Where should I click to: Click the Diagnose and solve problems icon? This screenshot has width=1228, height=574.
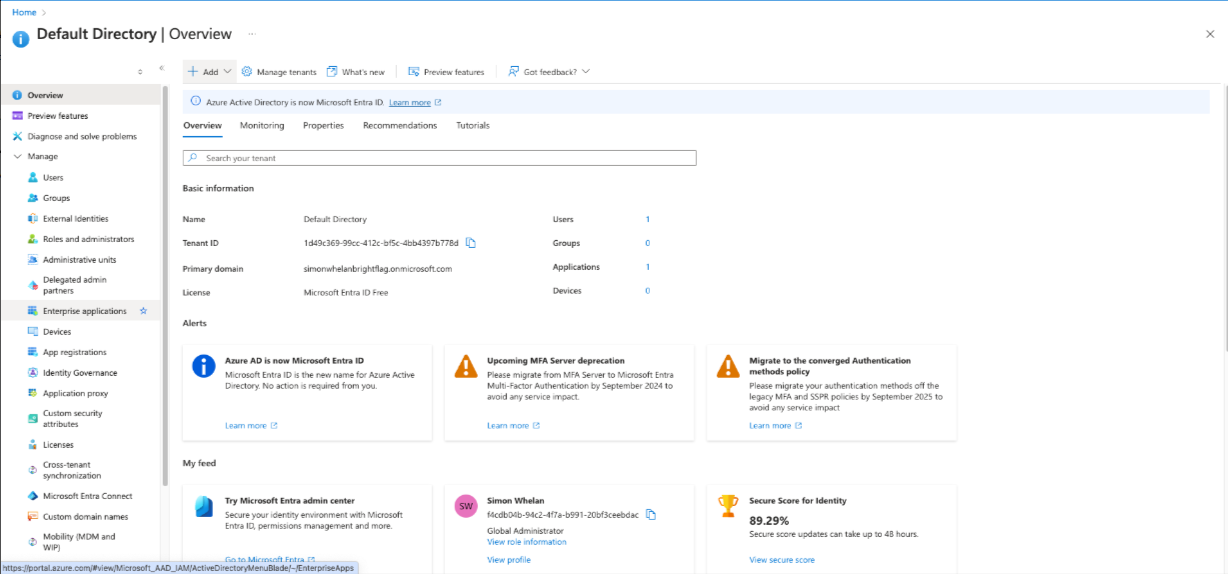(x=17, y=136)
